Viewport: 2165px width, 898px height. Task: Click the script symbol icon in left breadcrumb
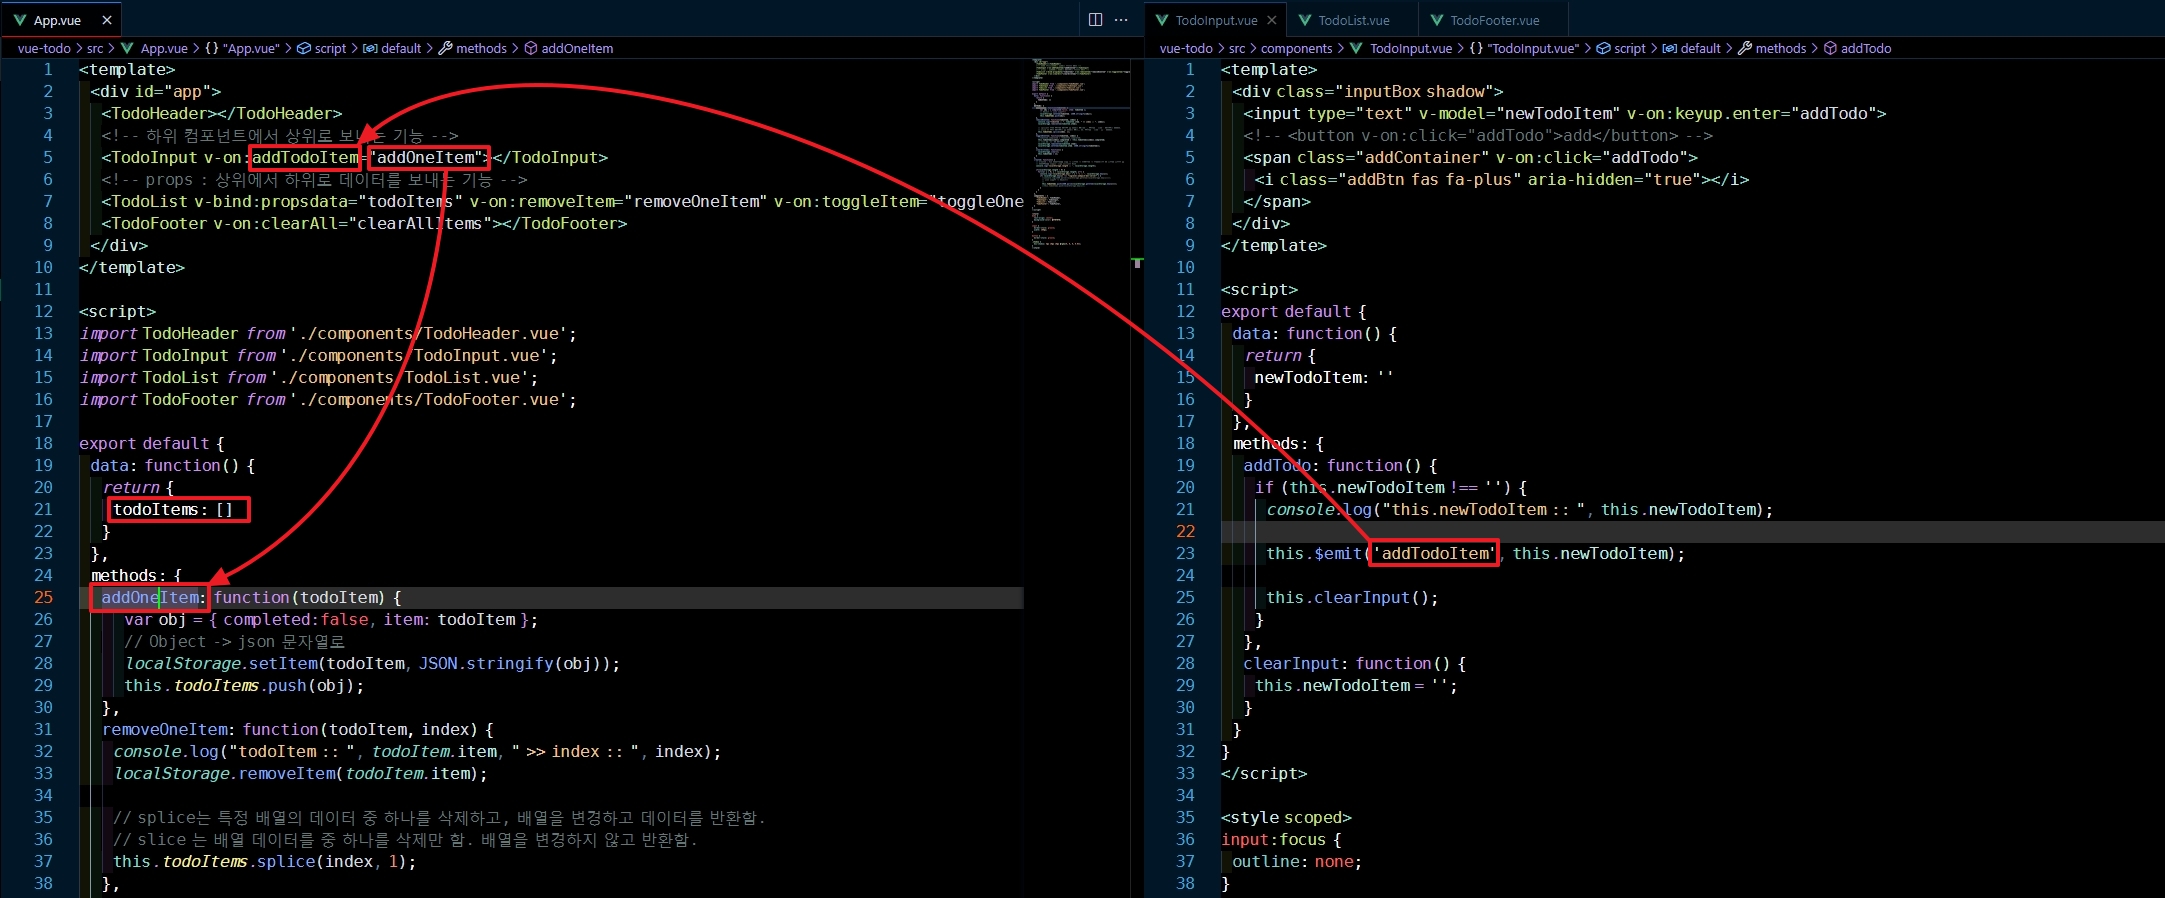(x=304, y=48)
